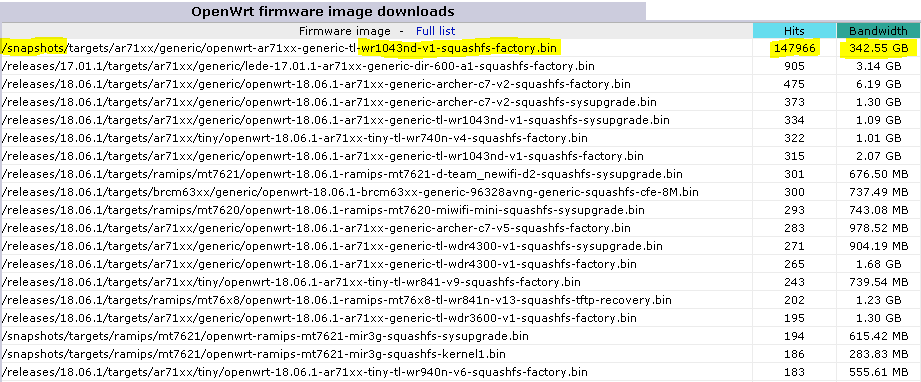The width and height of the screenshot is (921, 382).
Task: Click the 293 hits value
Action: click(794, 210)
